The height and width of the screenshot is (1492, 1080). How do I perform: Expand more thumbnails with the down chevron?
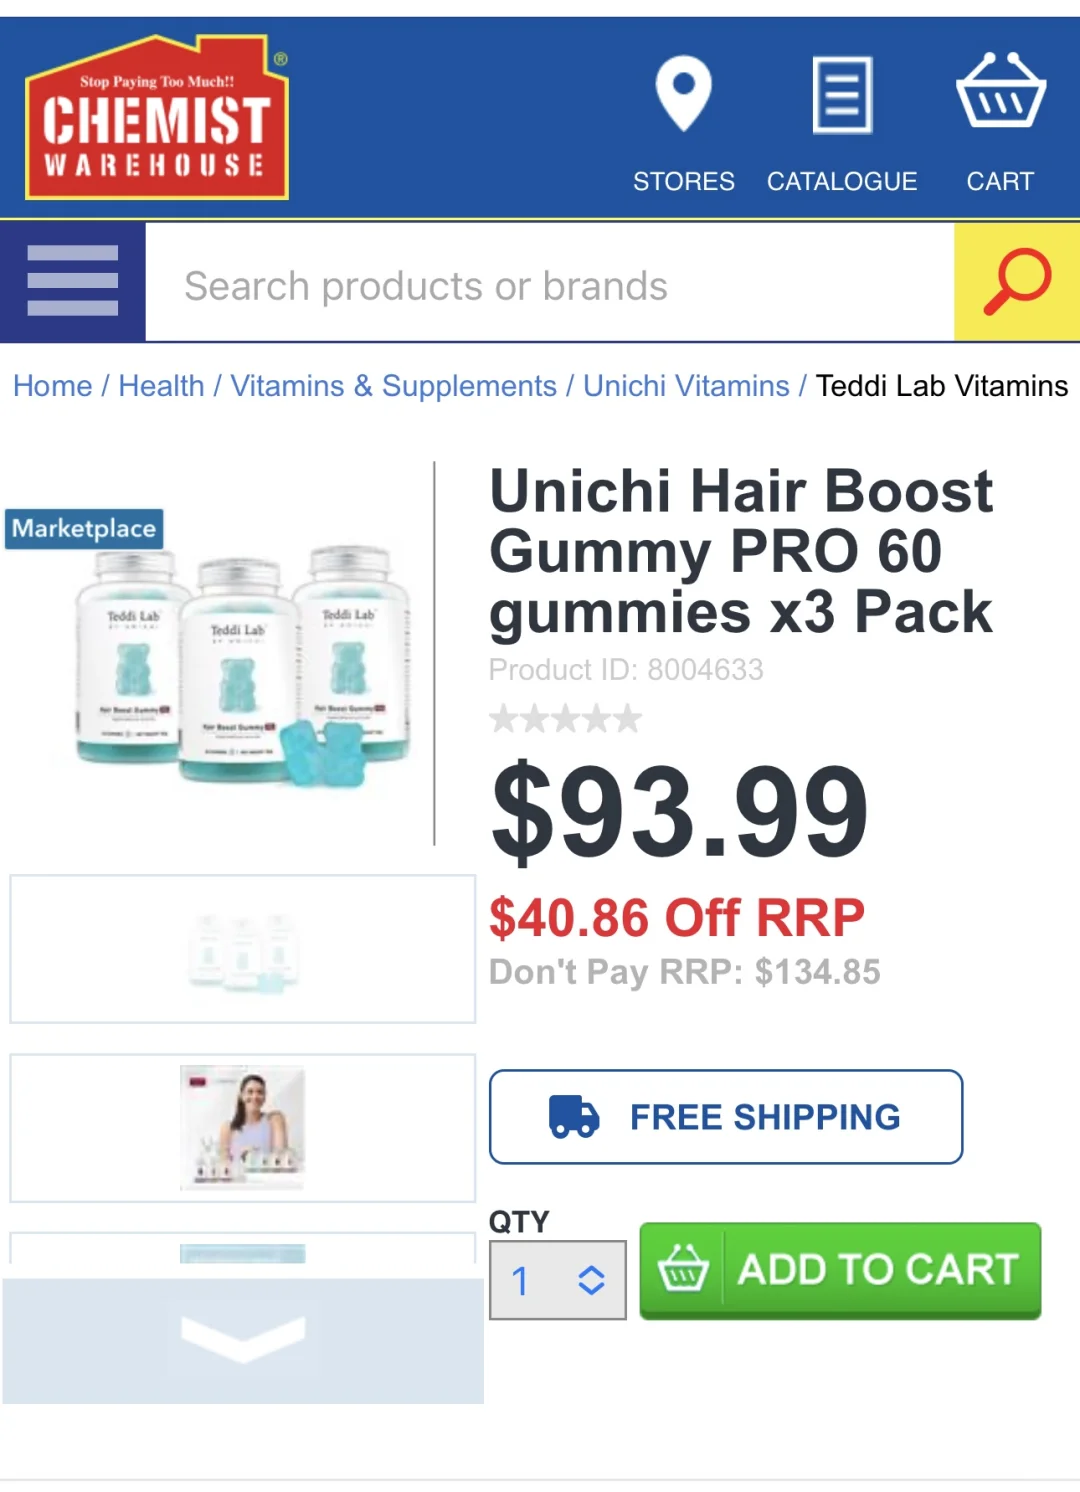(243, 1340)
